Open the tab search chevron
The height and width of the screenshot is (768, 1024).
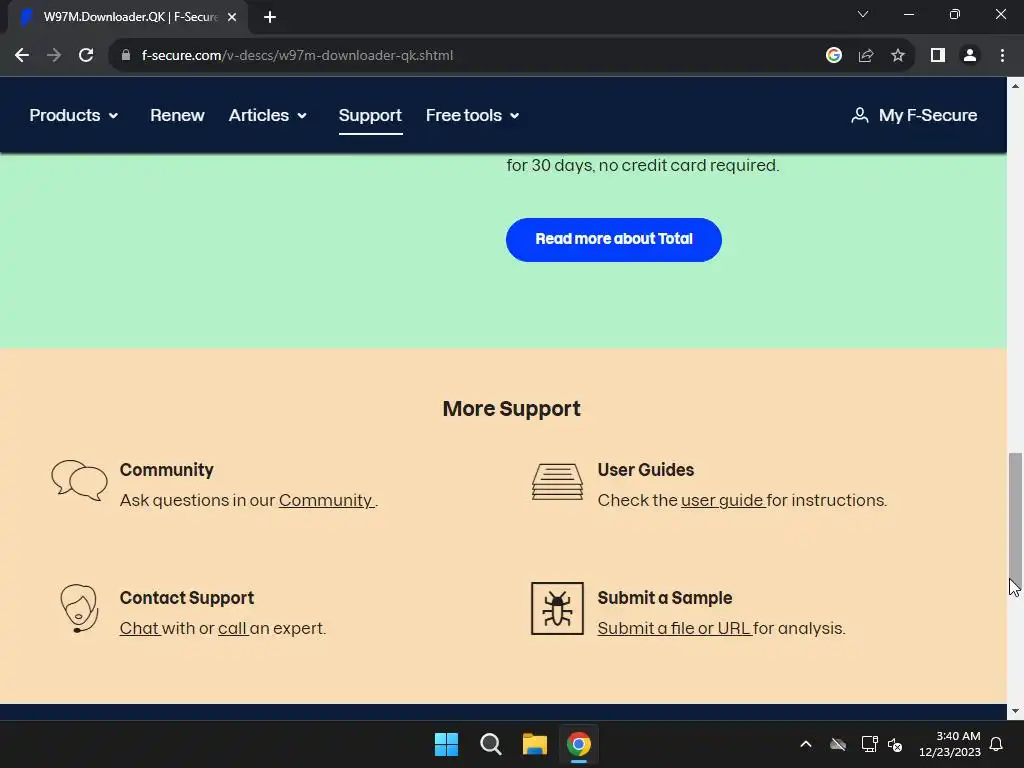click(x=863, y=14)
